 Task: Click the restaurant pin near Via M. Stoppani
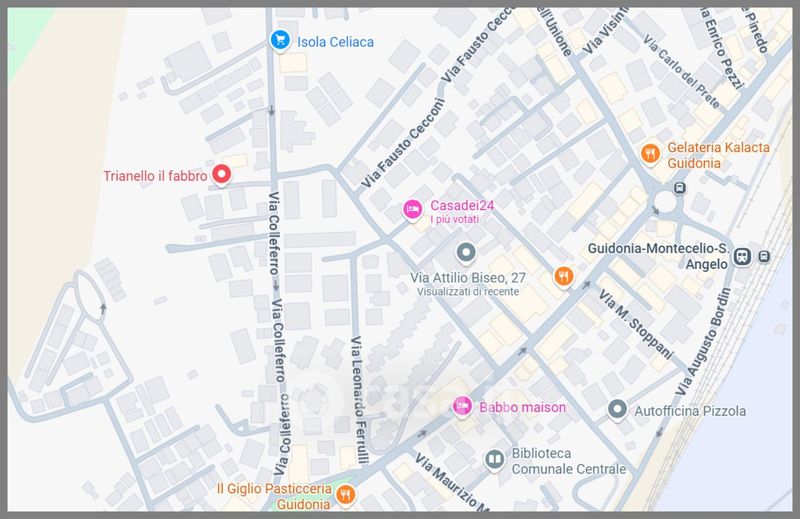point(563,278)
